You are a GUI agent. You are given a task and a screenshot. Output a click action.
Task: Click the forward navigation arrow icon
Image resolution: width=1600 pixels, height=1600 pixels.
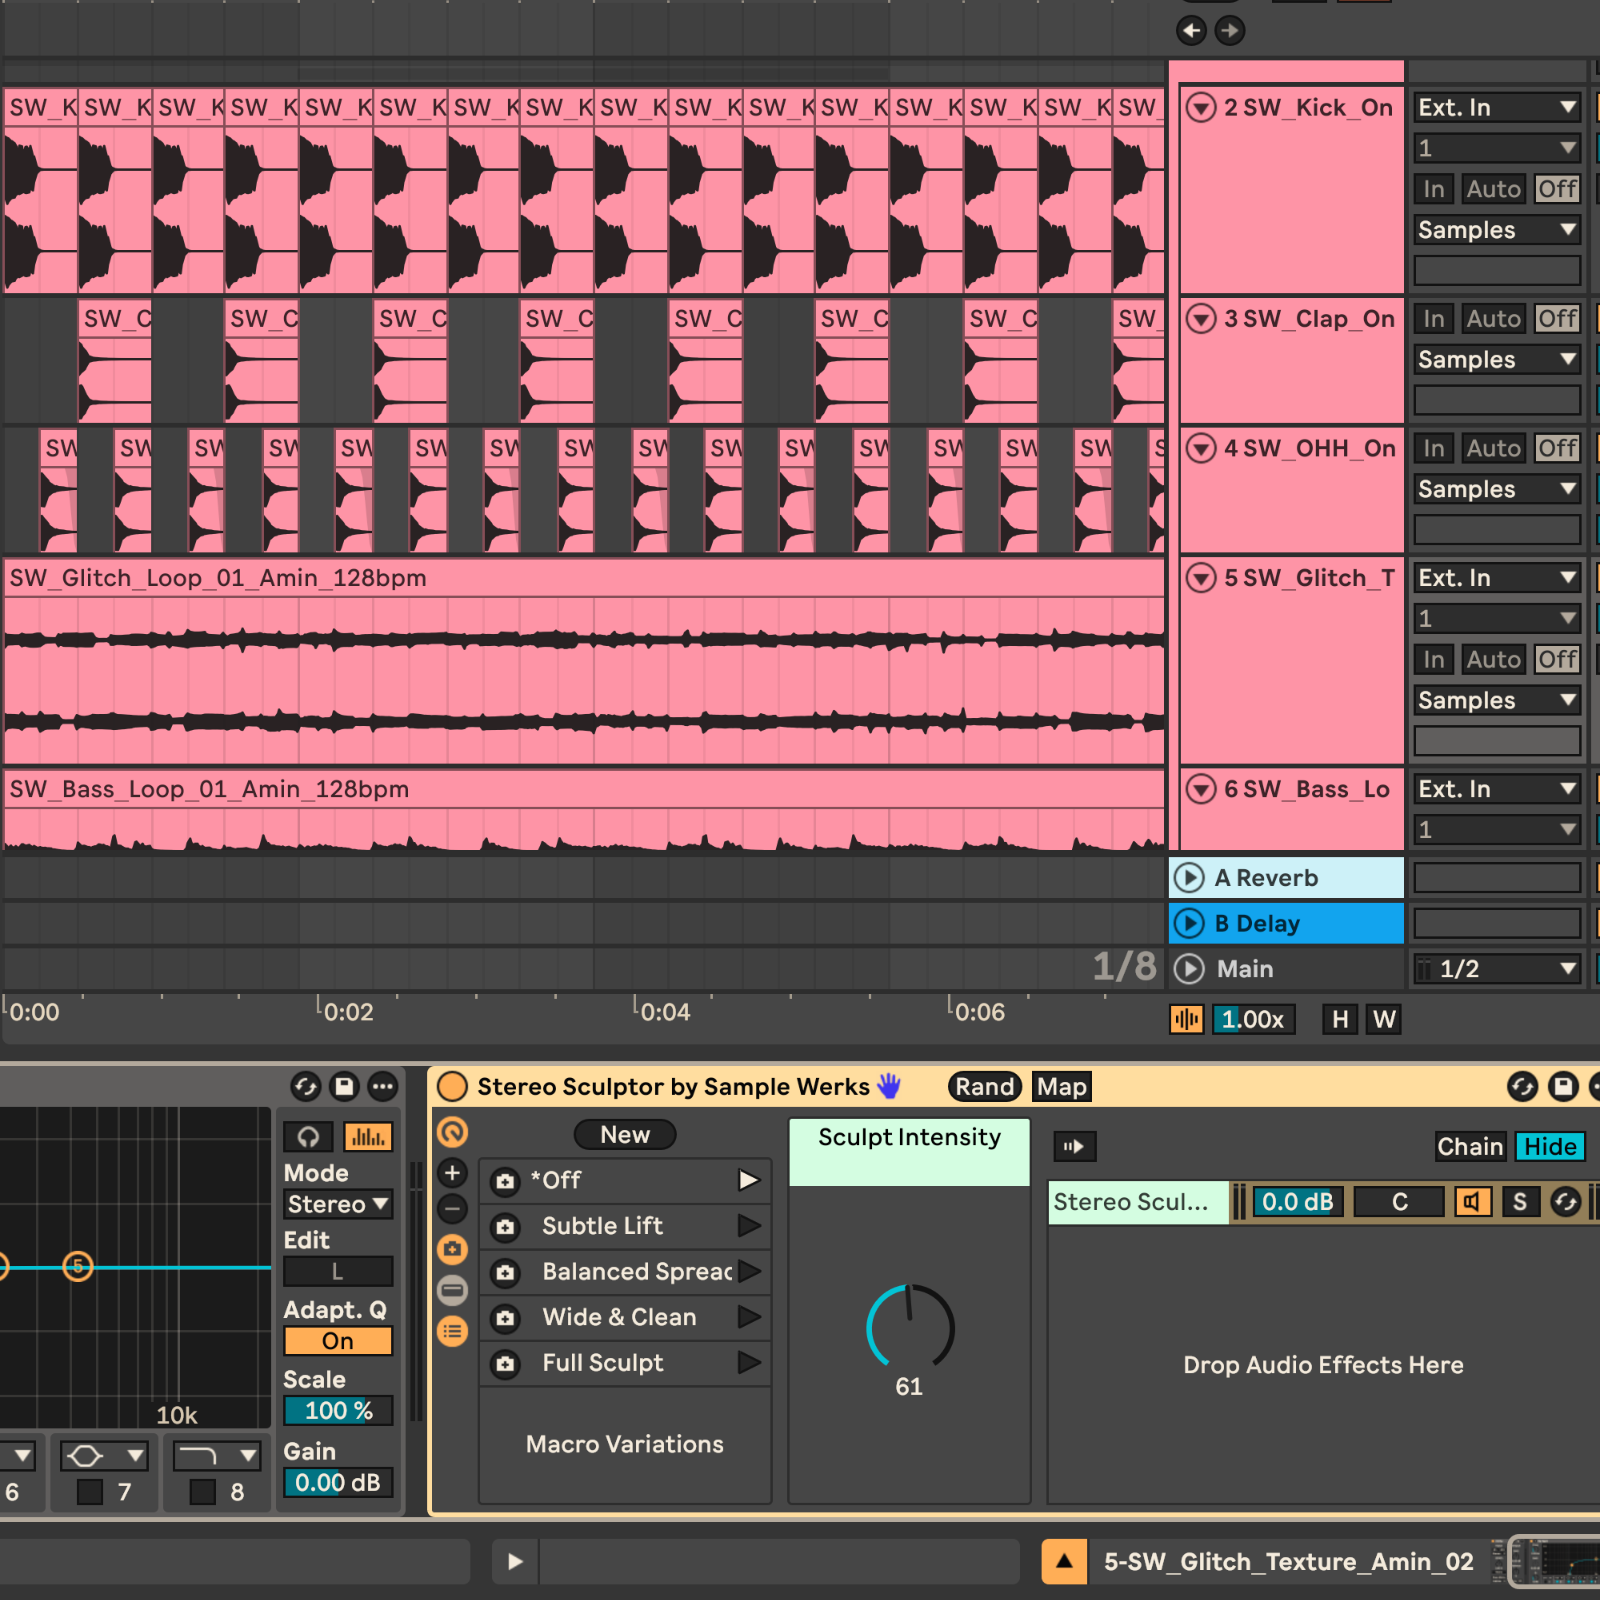coord(1229,31)
